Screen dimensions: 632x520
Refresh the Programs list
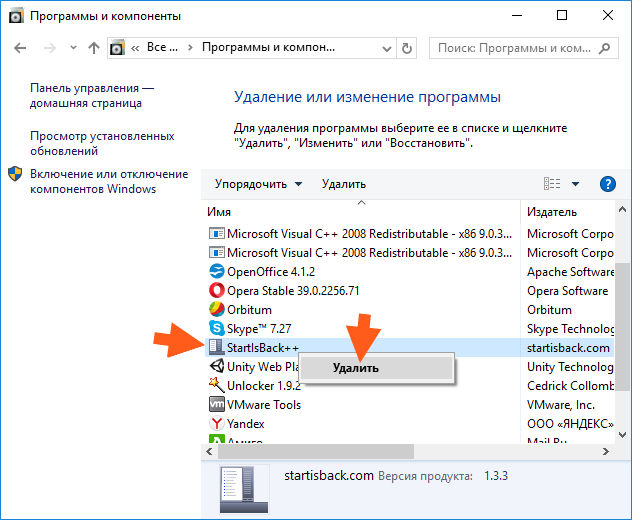coord(407,48)
